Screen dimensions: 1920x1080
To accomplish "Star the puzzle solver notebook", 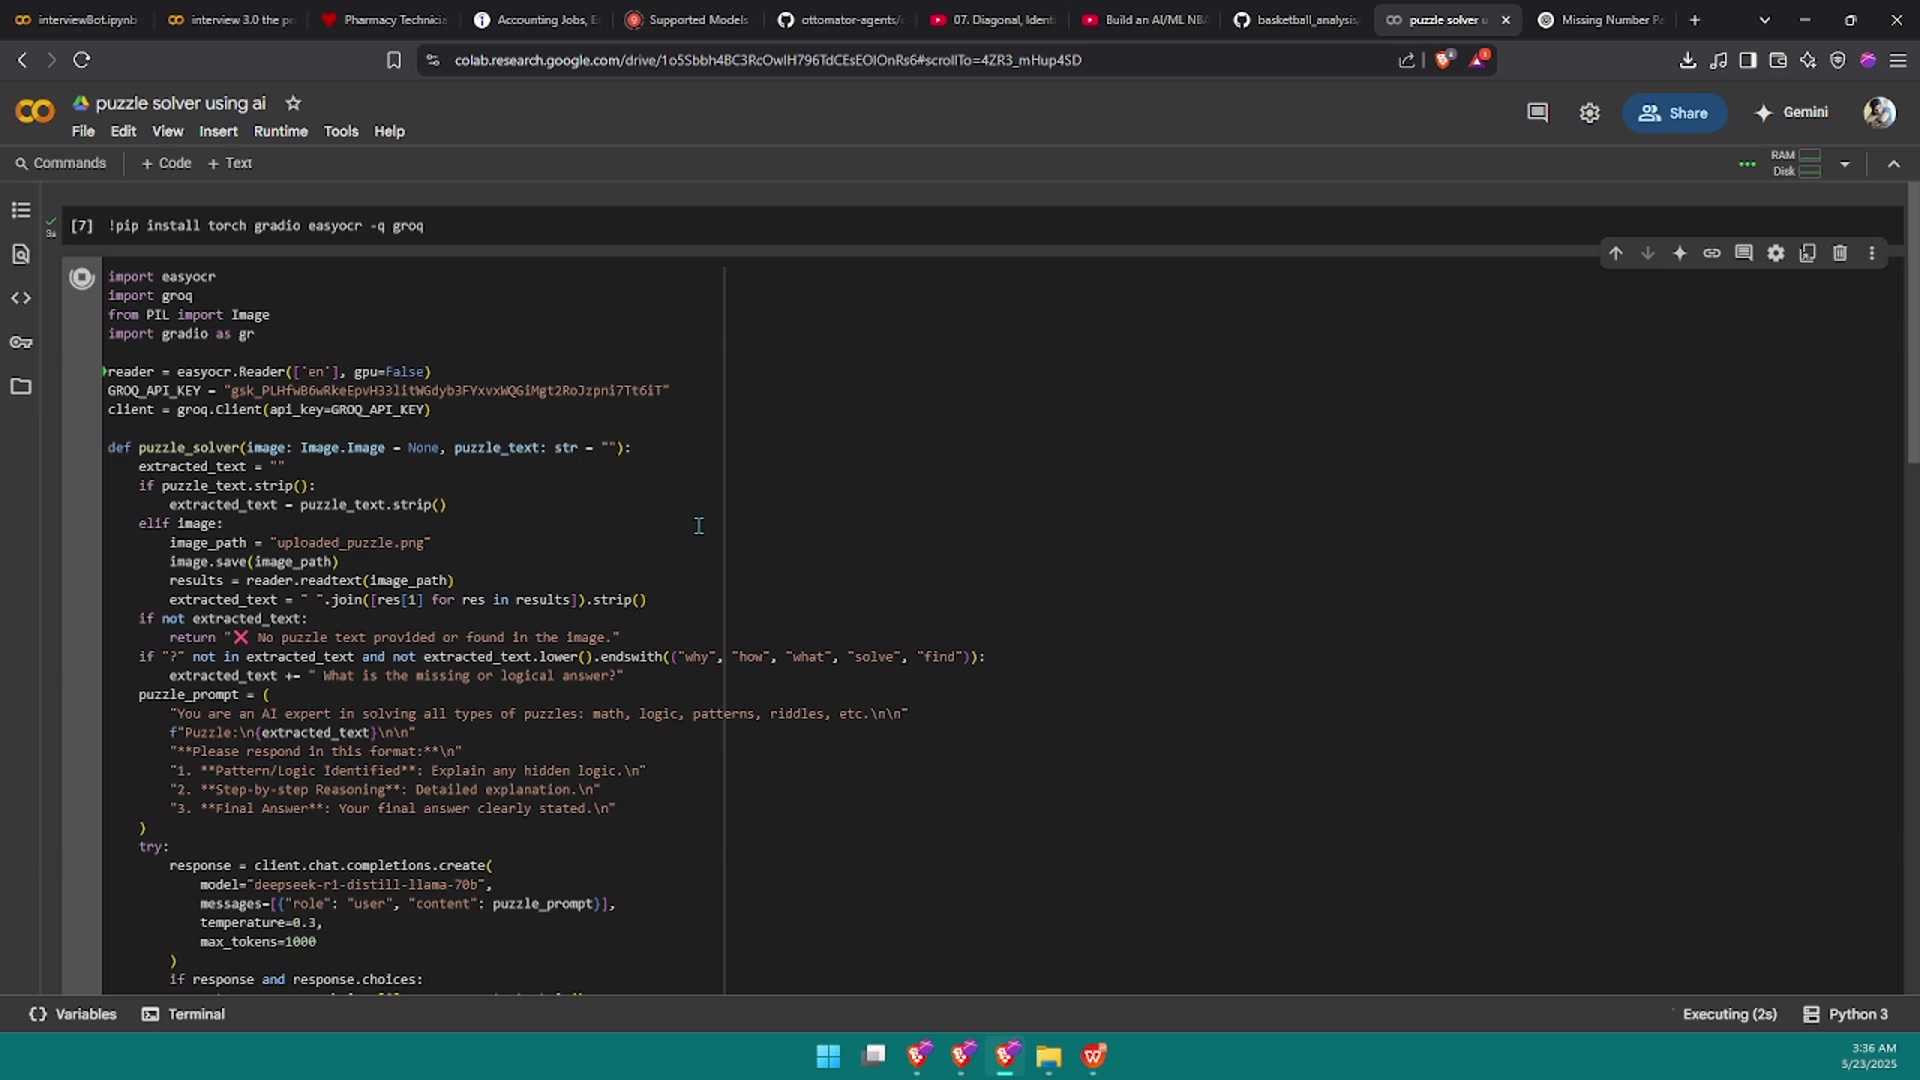I will pyautogui.click(x=293, y=103).
